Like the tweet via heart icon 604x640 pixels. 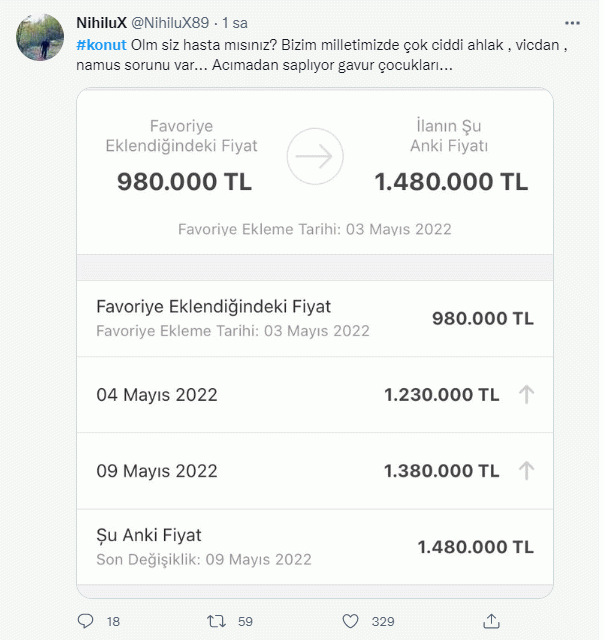pyautogui.click(x=347, y=621)
